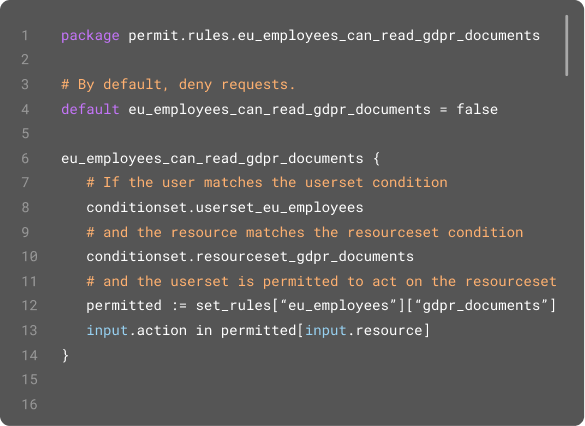Click the package path permit.rules.eu_employees_can_read_gdpr_documents
The image size is (585, 426).
coord(334,35)
